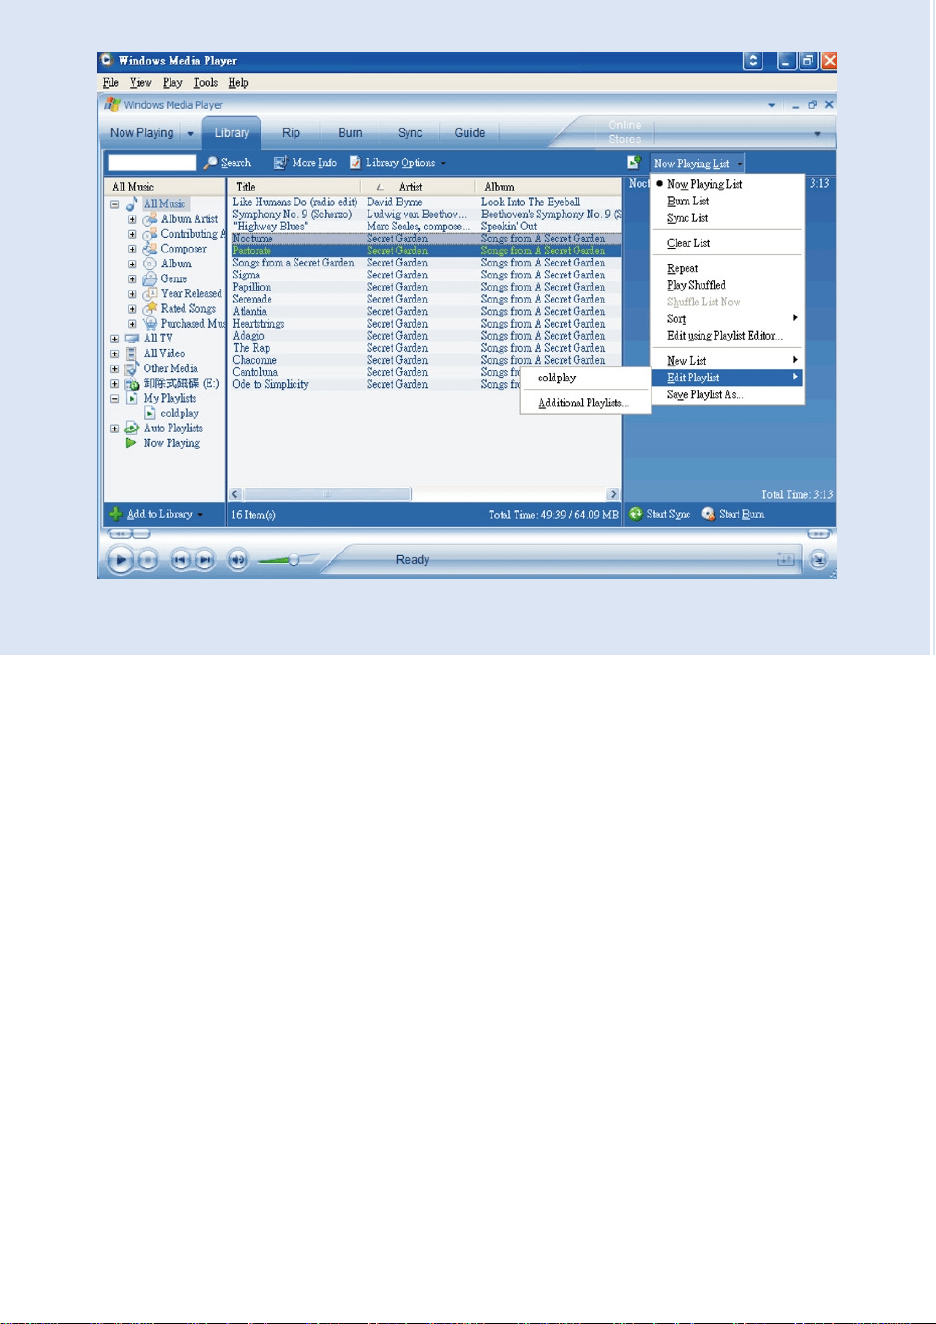Viewport: 936px width, 1324px height.
Task: Choose Save Playlist As
Action: (x=727, y=395)
